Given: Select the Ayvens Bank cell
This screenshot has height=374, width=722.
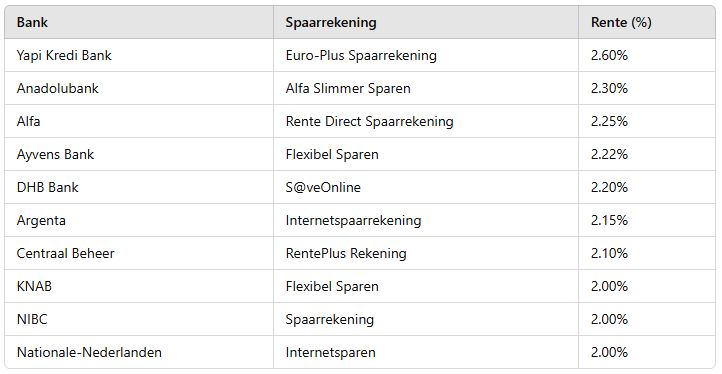Looking at the screenshot, I should [139, 154].
